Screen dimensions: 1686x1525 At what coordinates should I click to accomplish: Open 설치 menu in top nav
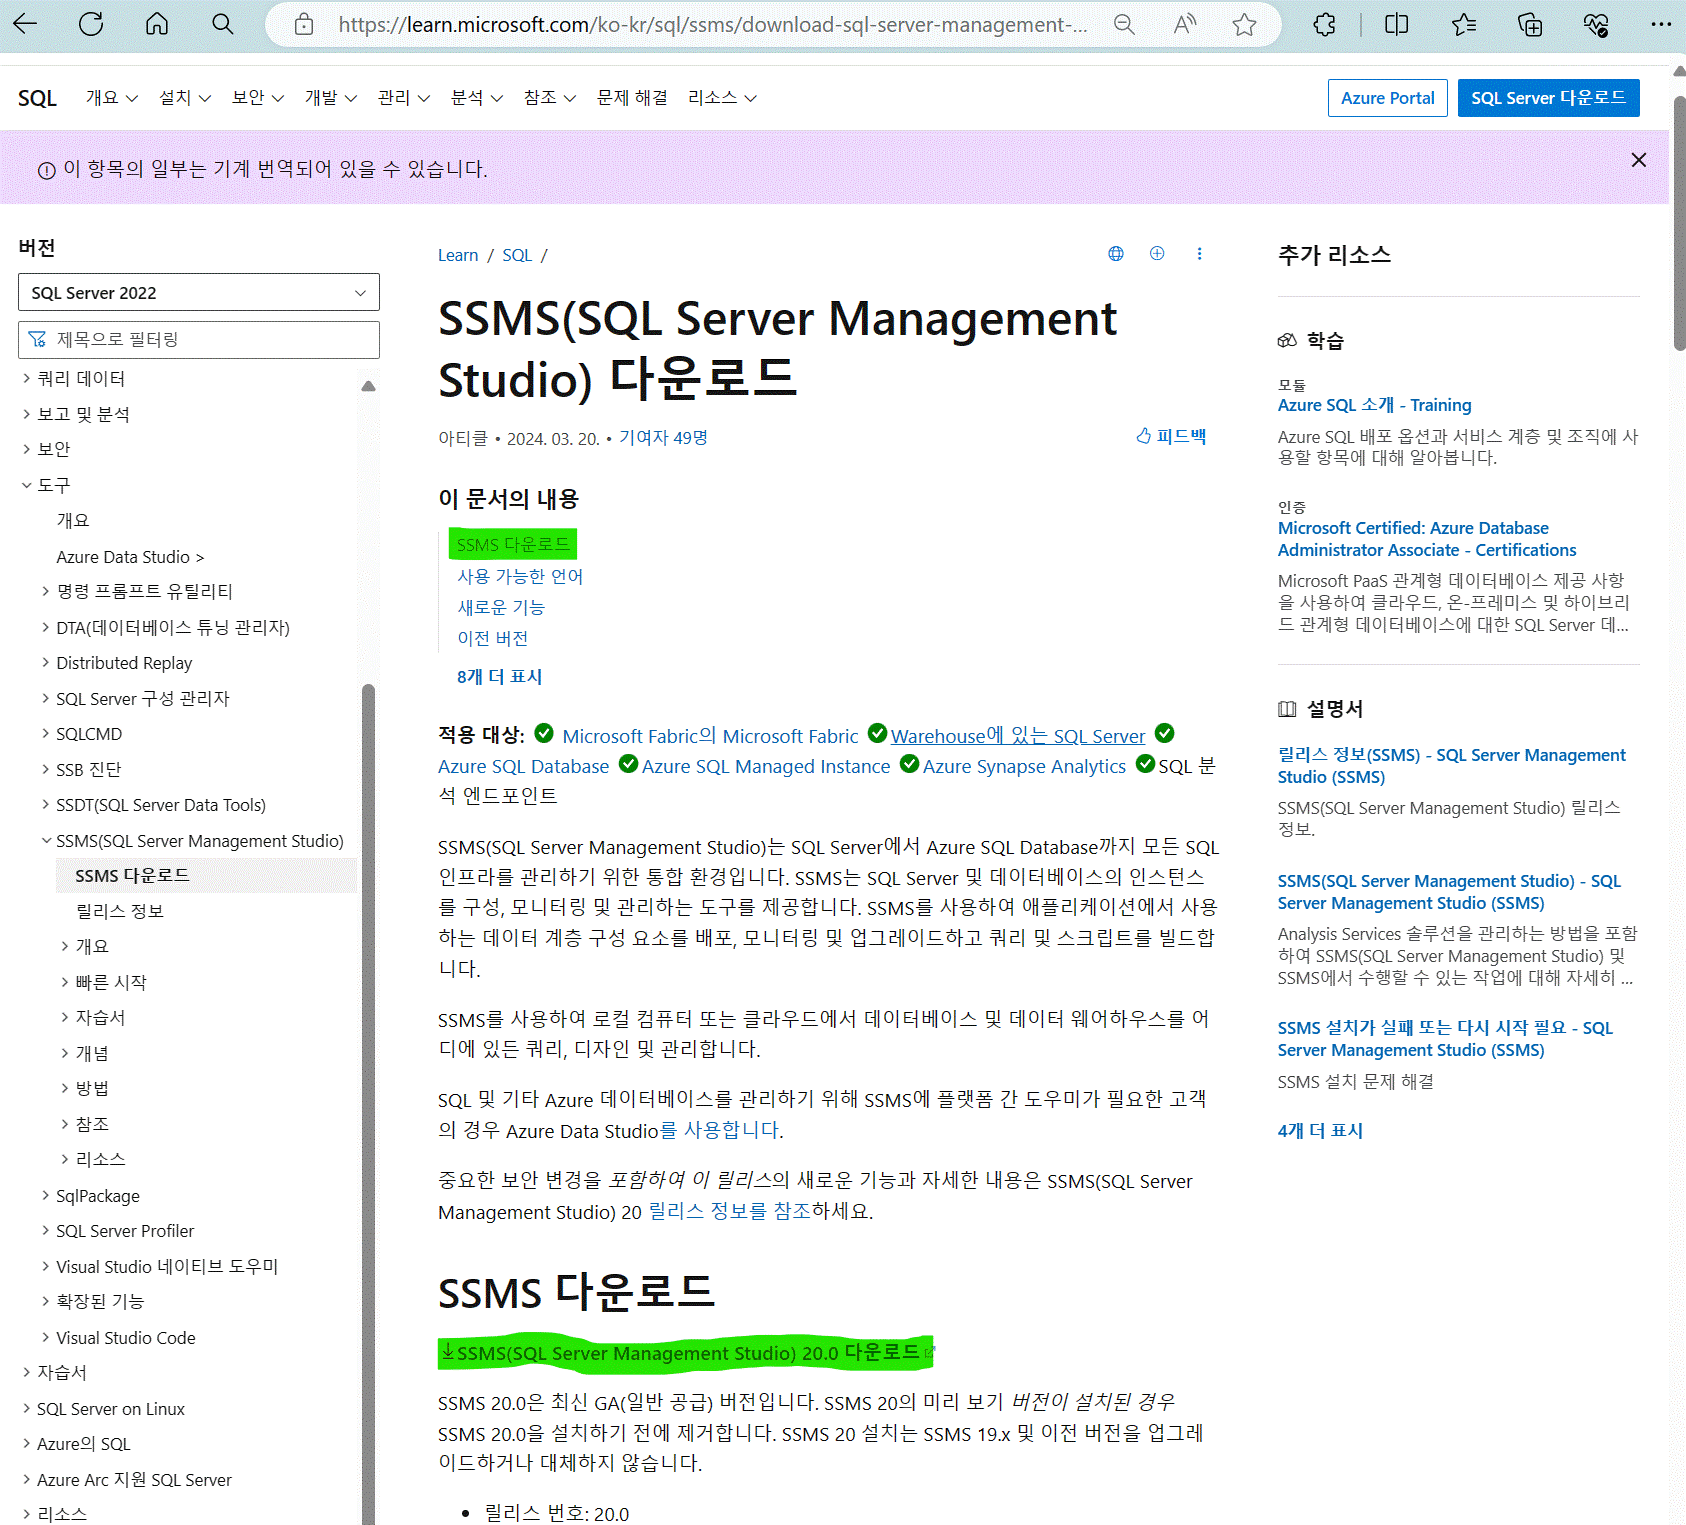point(185,98)
